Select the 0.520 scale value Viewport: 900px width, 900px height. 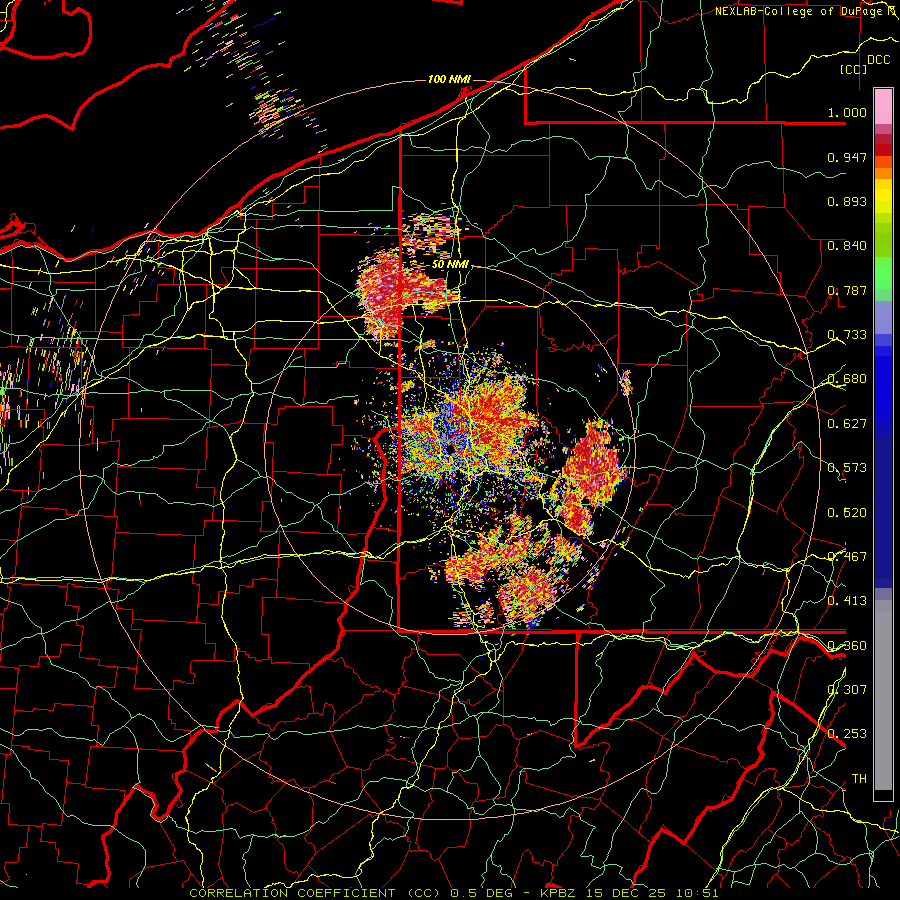click(x=847, y=513)
